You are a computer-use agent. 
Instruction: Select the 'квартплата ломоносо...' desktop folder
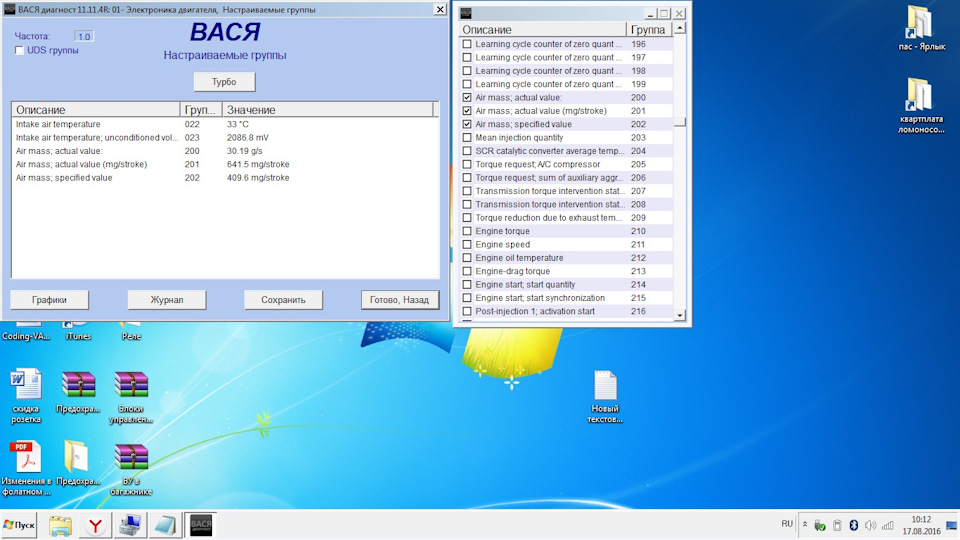[x=921, y=105]
